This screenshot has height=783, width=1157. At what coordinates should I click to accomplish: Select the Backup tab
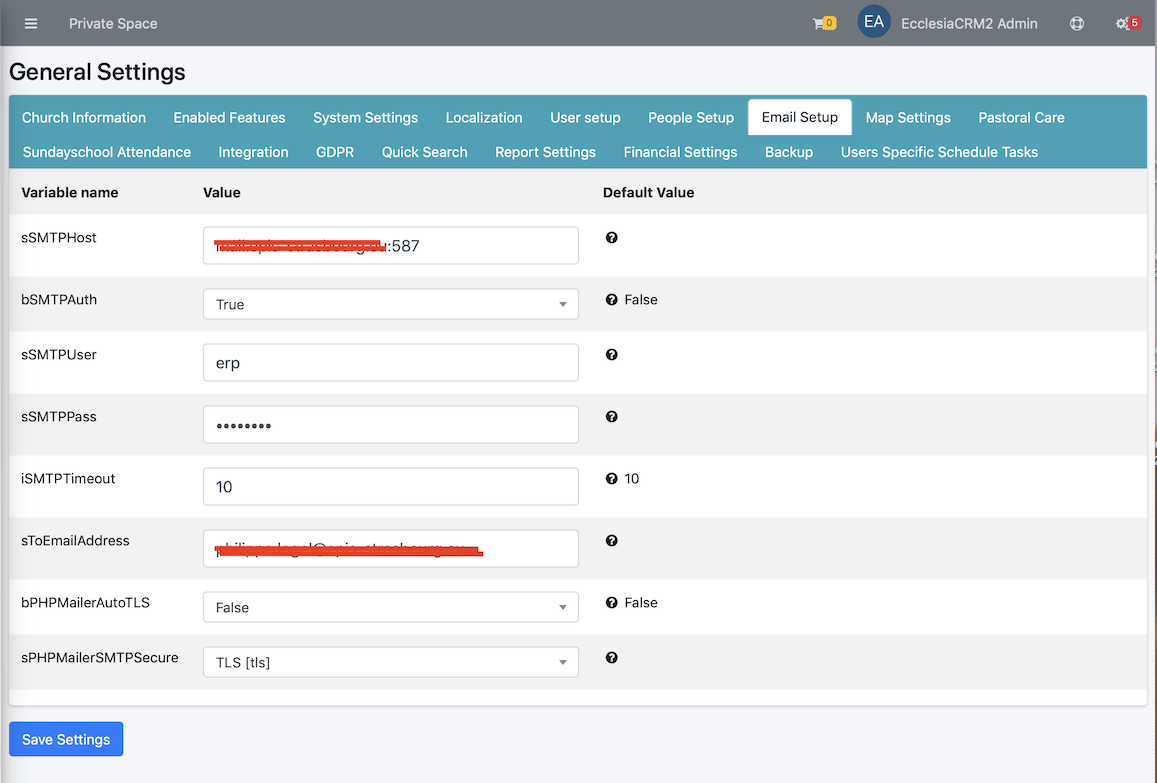click(789, 152)
